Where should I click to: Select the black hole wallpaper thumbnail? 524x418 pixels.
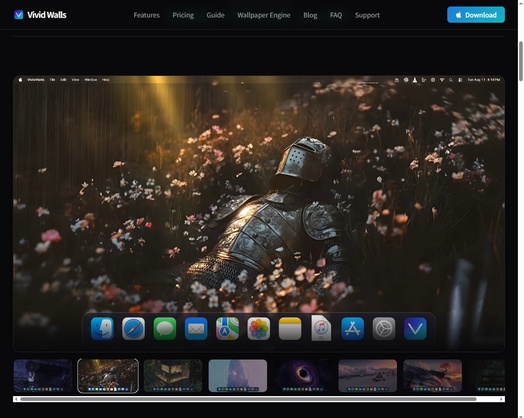tap(303, 376)
